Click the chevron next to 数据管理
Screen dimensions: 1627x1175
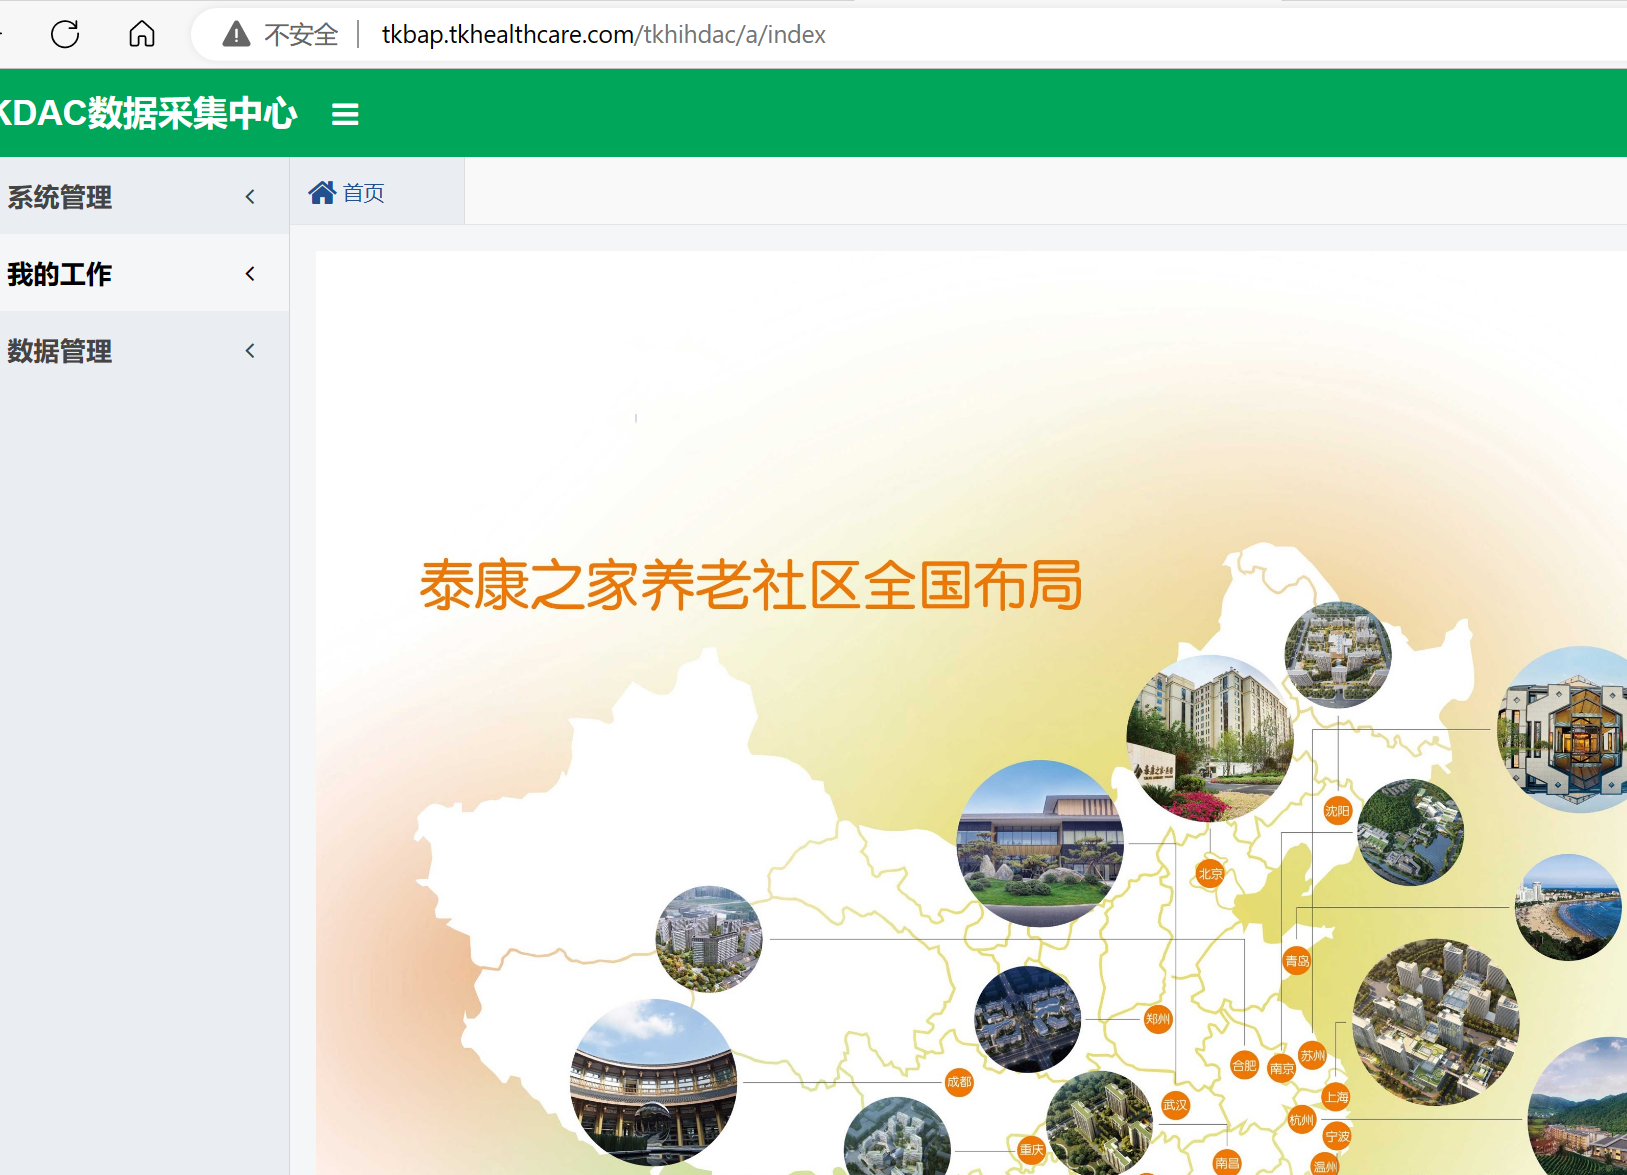pos(250,350)
